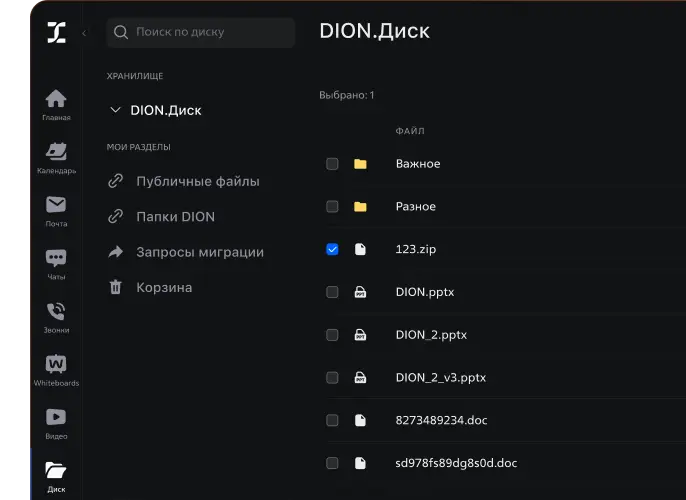Click the magnifier icon in search box
This screenshot has height=500, width=686.
pos(121,32)
